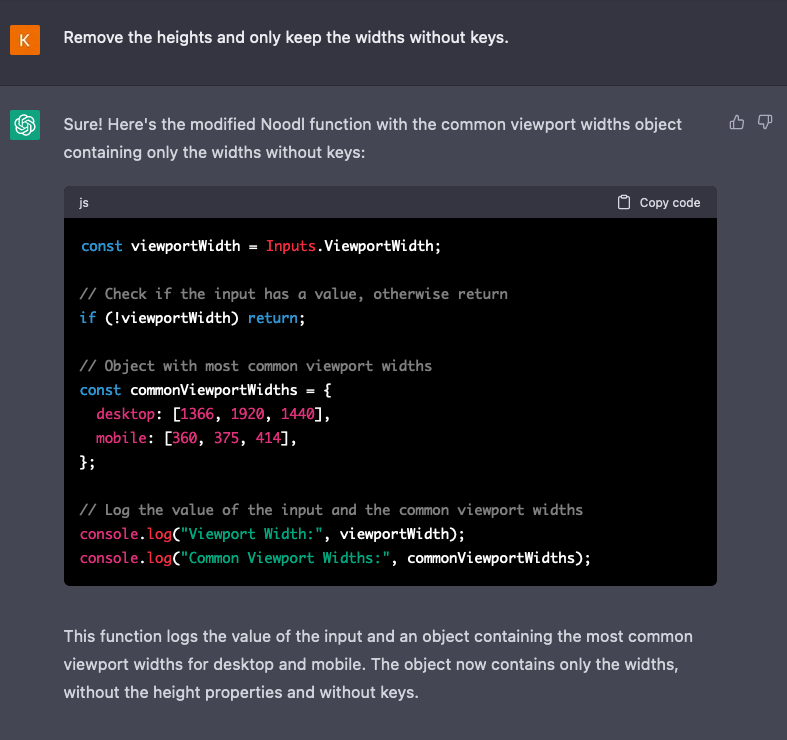Click the thumbs down icon on the response
Image resolution: width=787 pixels, height=740 pixels.
coord(765,122)
